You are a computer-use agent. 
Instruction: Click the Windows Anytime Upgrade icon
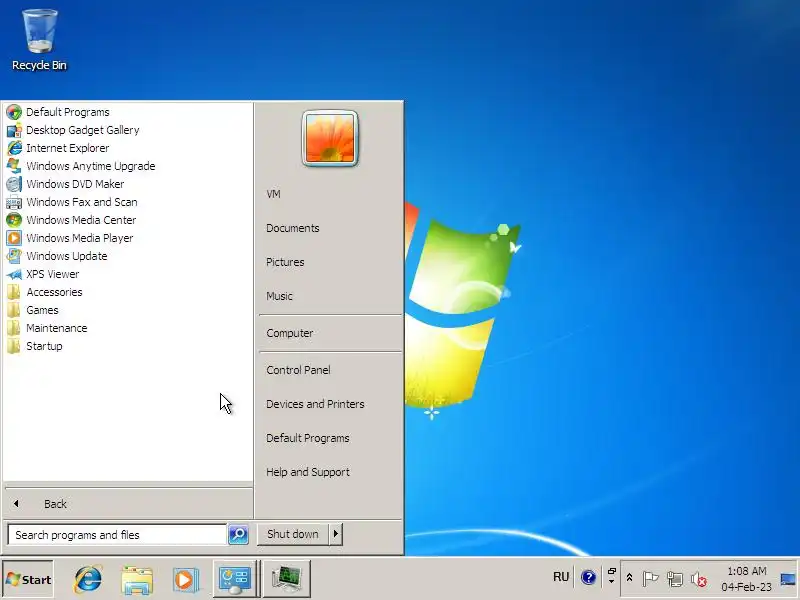pyautogui.click(x=14, y=166)
